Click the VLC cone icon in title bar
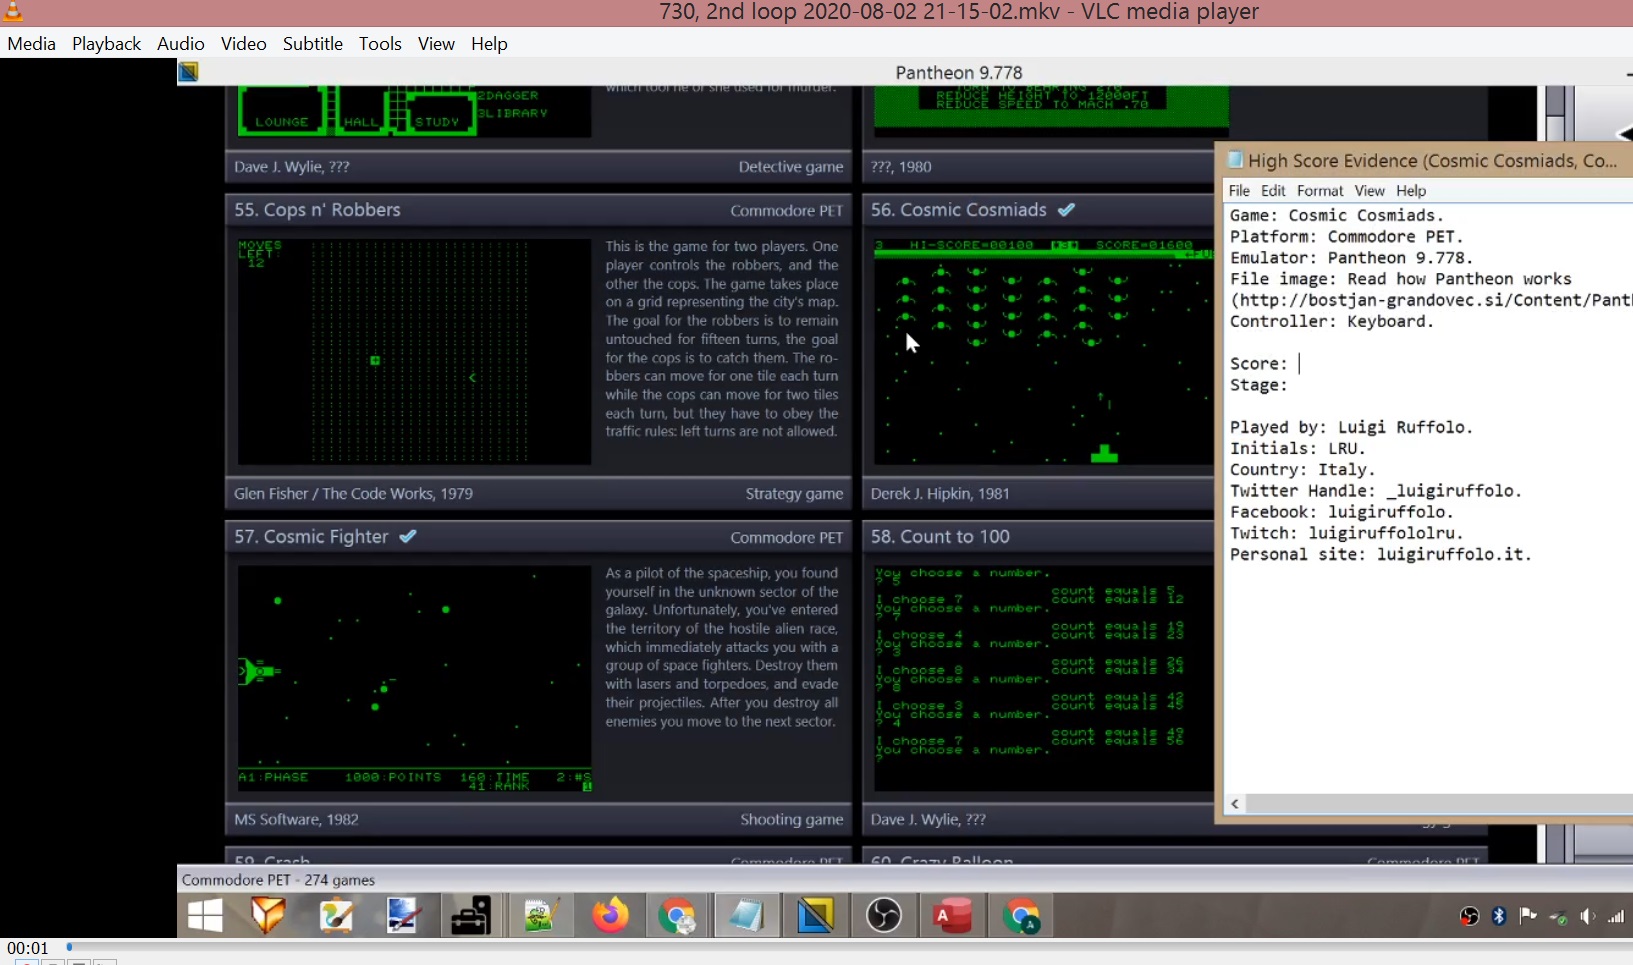The height and width of the screenshot is (965, 1633). [x=13, y=11]
